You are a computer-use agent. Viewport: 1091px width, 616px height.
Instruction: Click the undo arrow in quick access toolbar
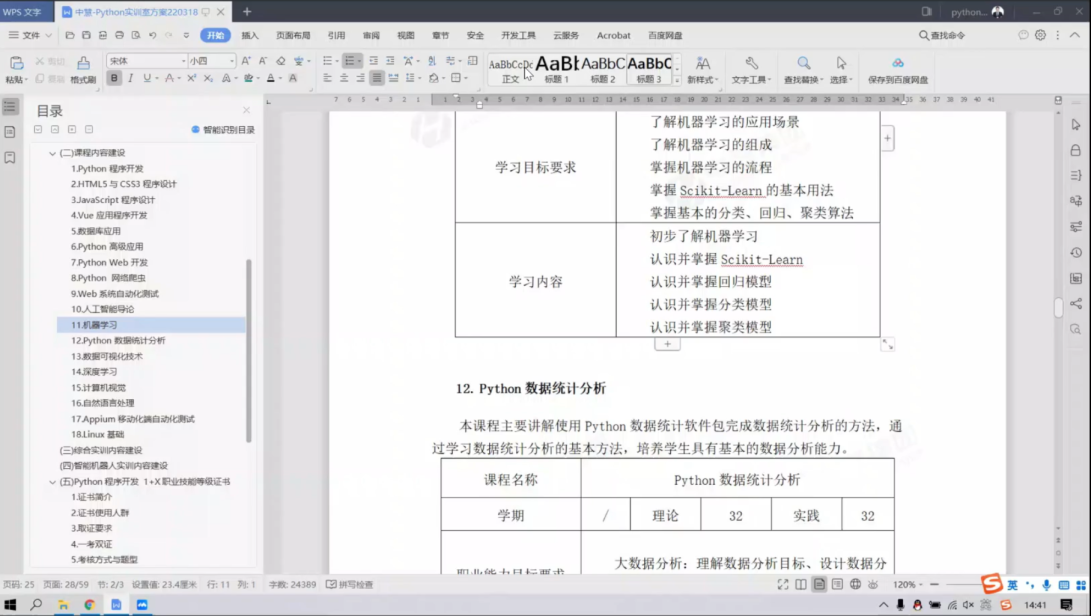(152, 35)
